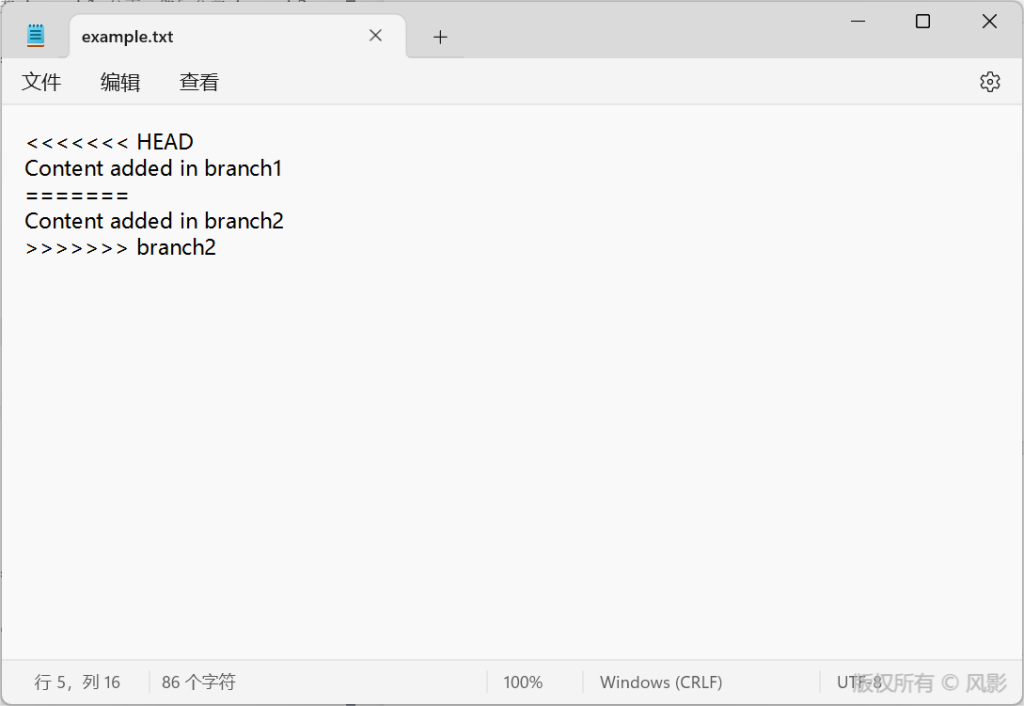Viewport: 1024px width, 706px height.
Task: Click the 100% zoom level indicator
Action: 522,682
